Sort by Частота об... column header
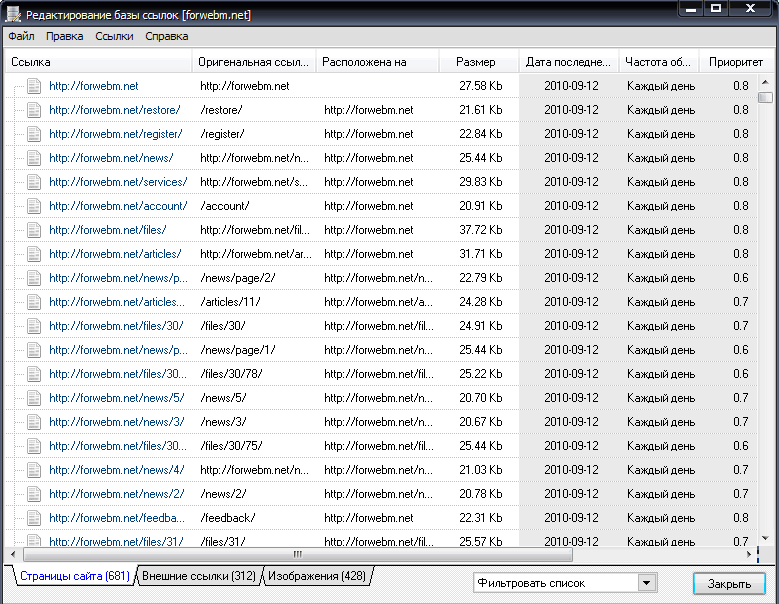This screenshot has height=604, width=779. (659, 62)
